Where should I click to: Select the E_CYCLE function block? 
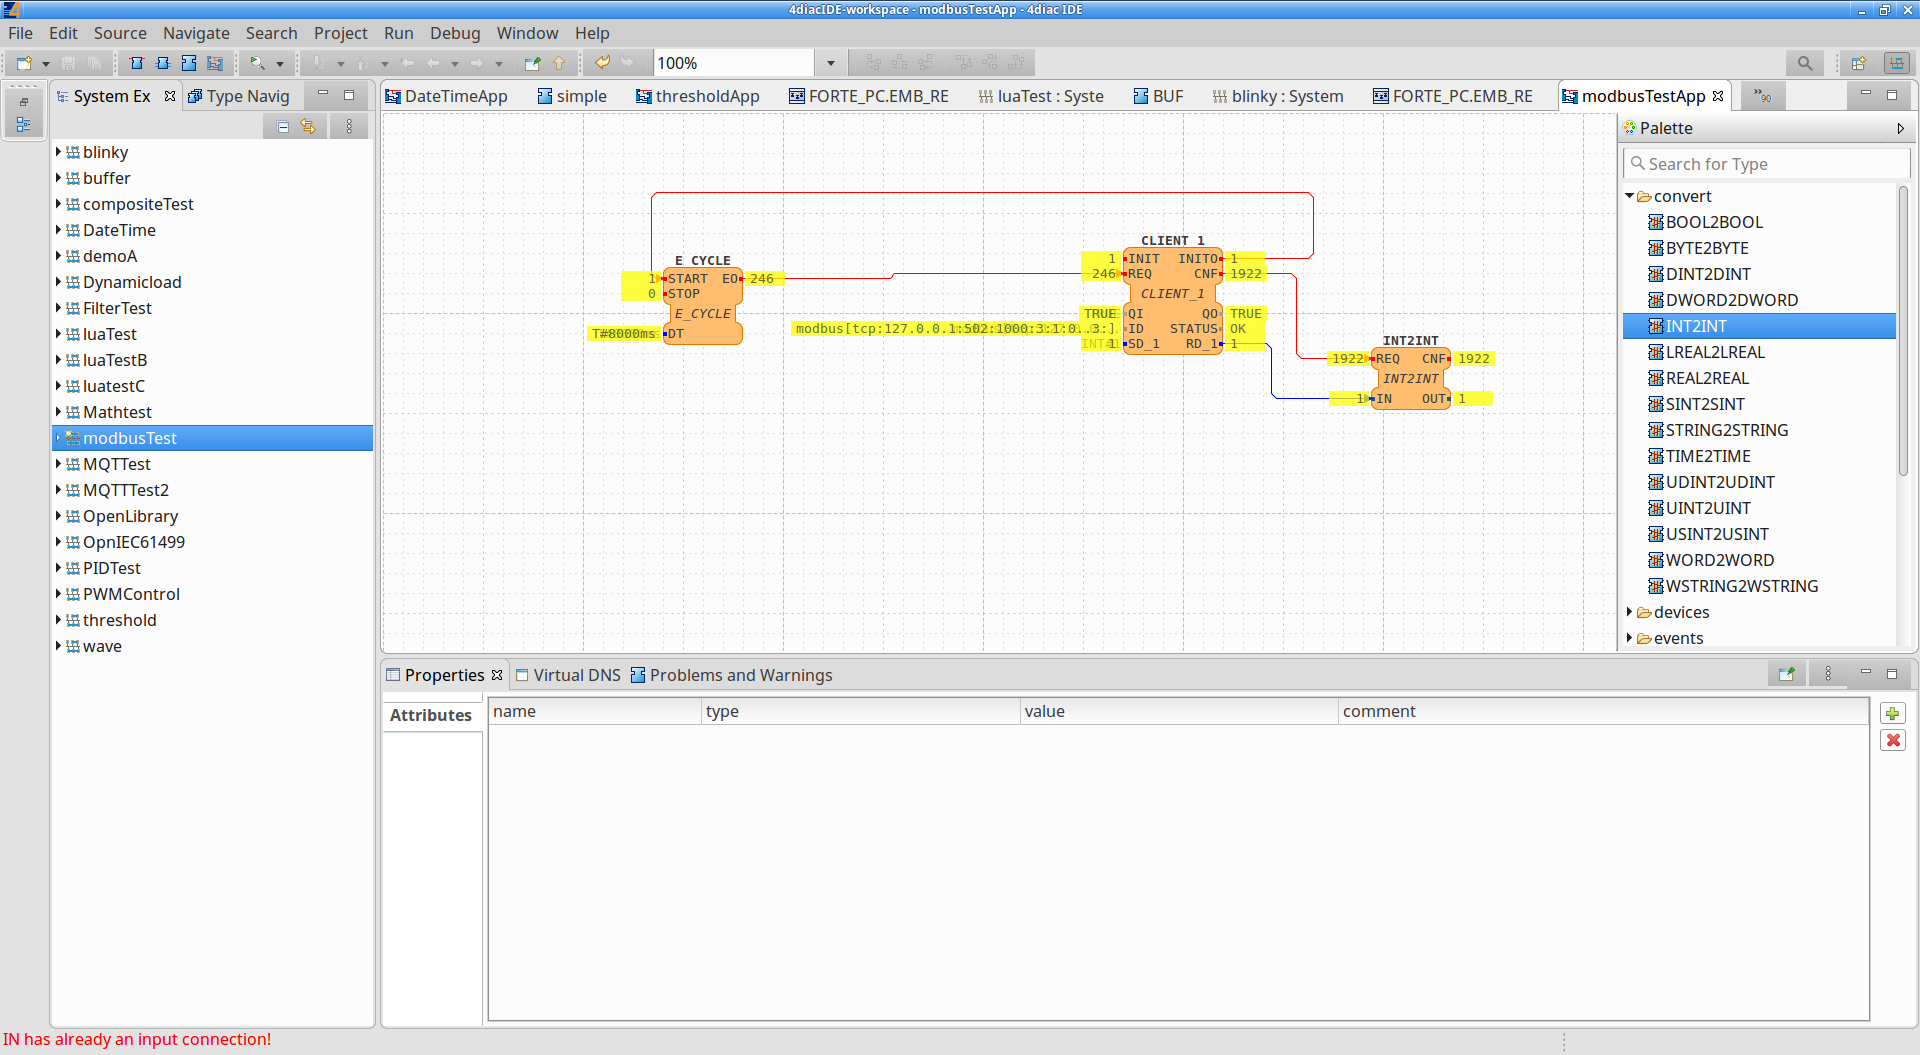click(702, 305)
